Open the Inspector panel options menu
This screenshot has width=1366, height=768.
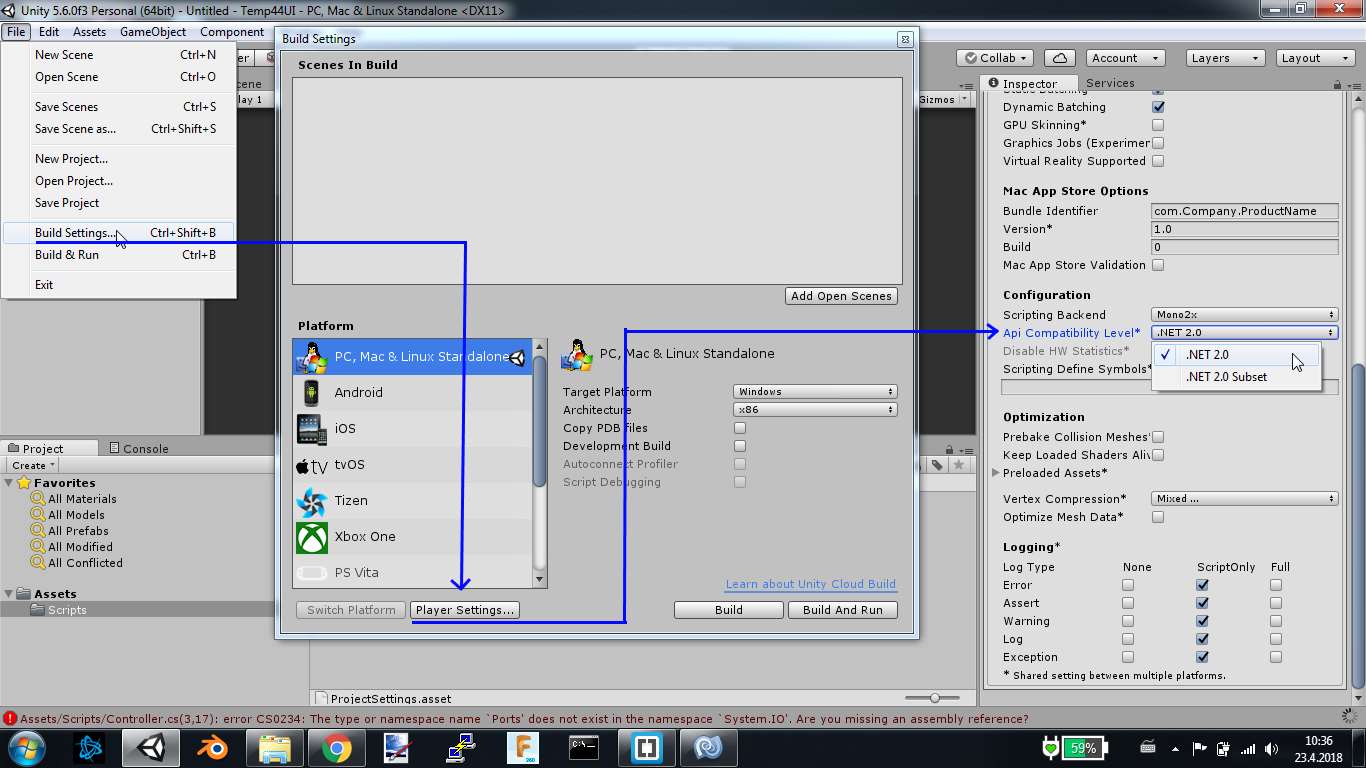[1354, 85]
